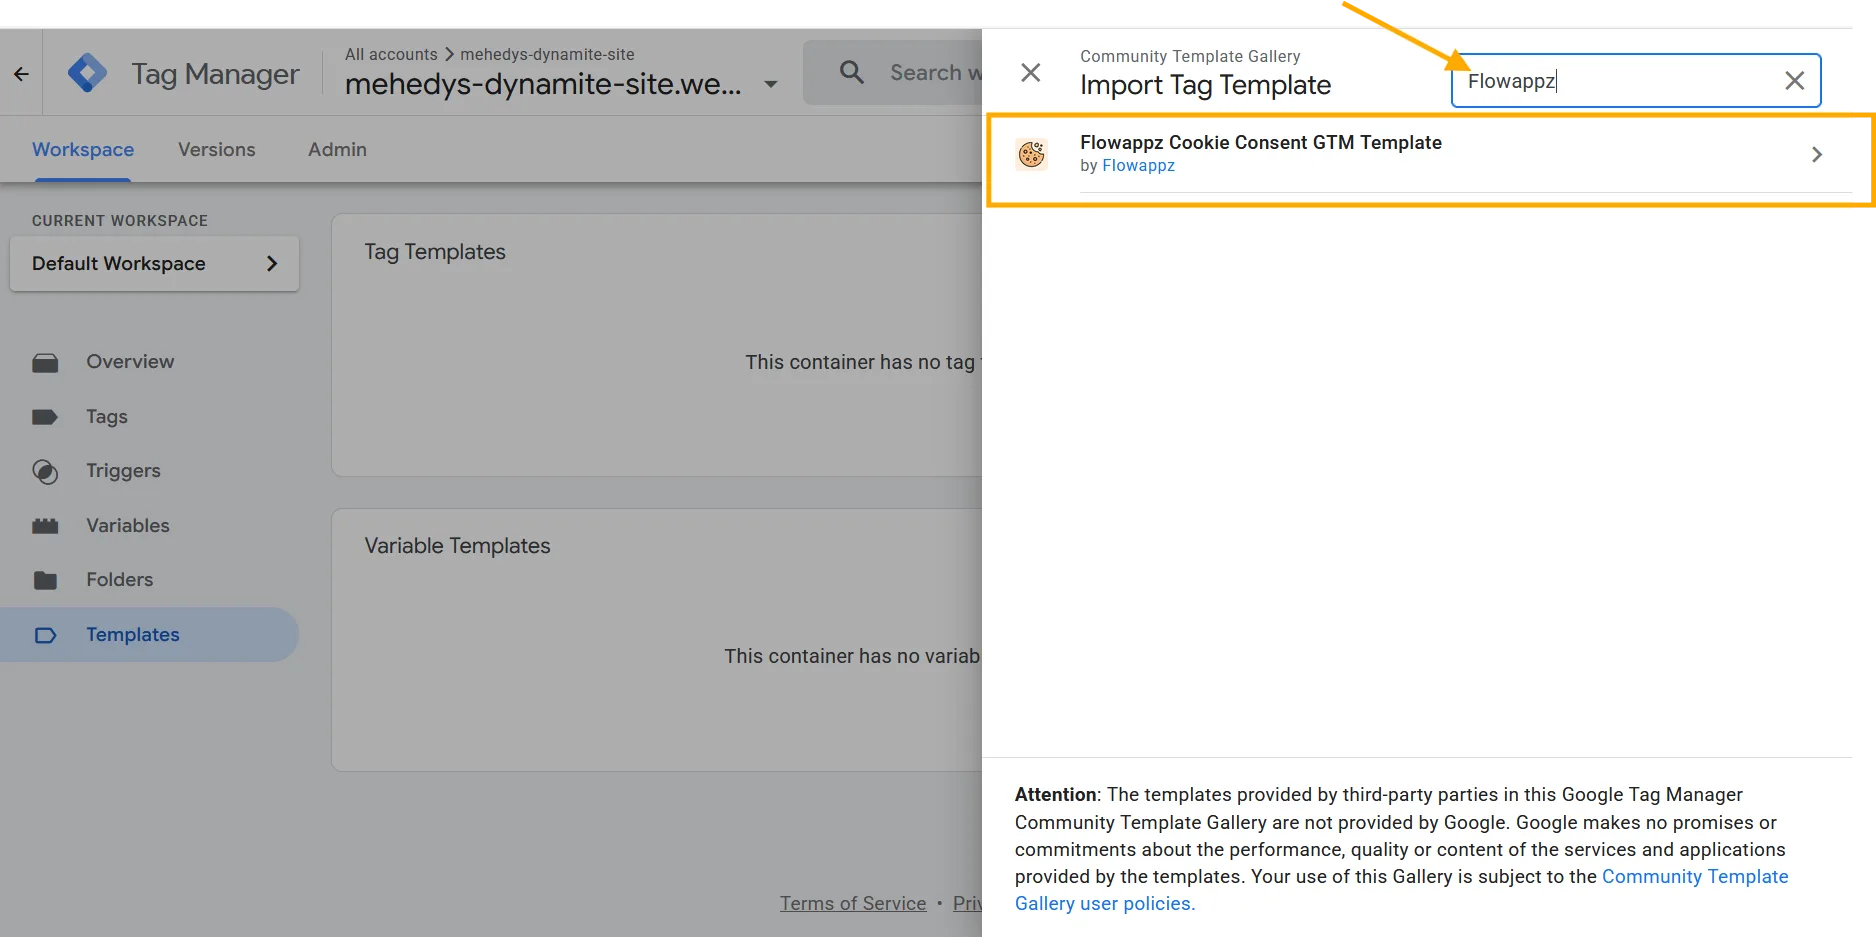Click the search magnifier icon
This screenshot has height=937, width=1876.
coord(851,72)
